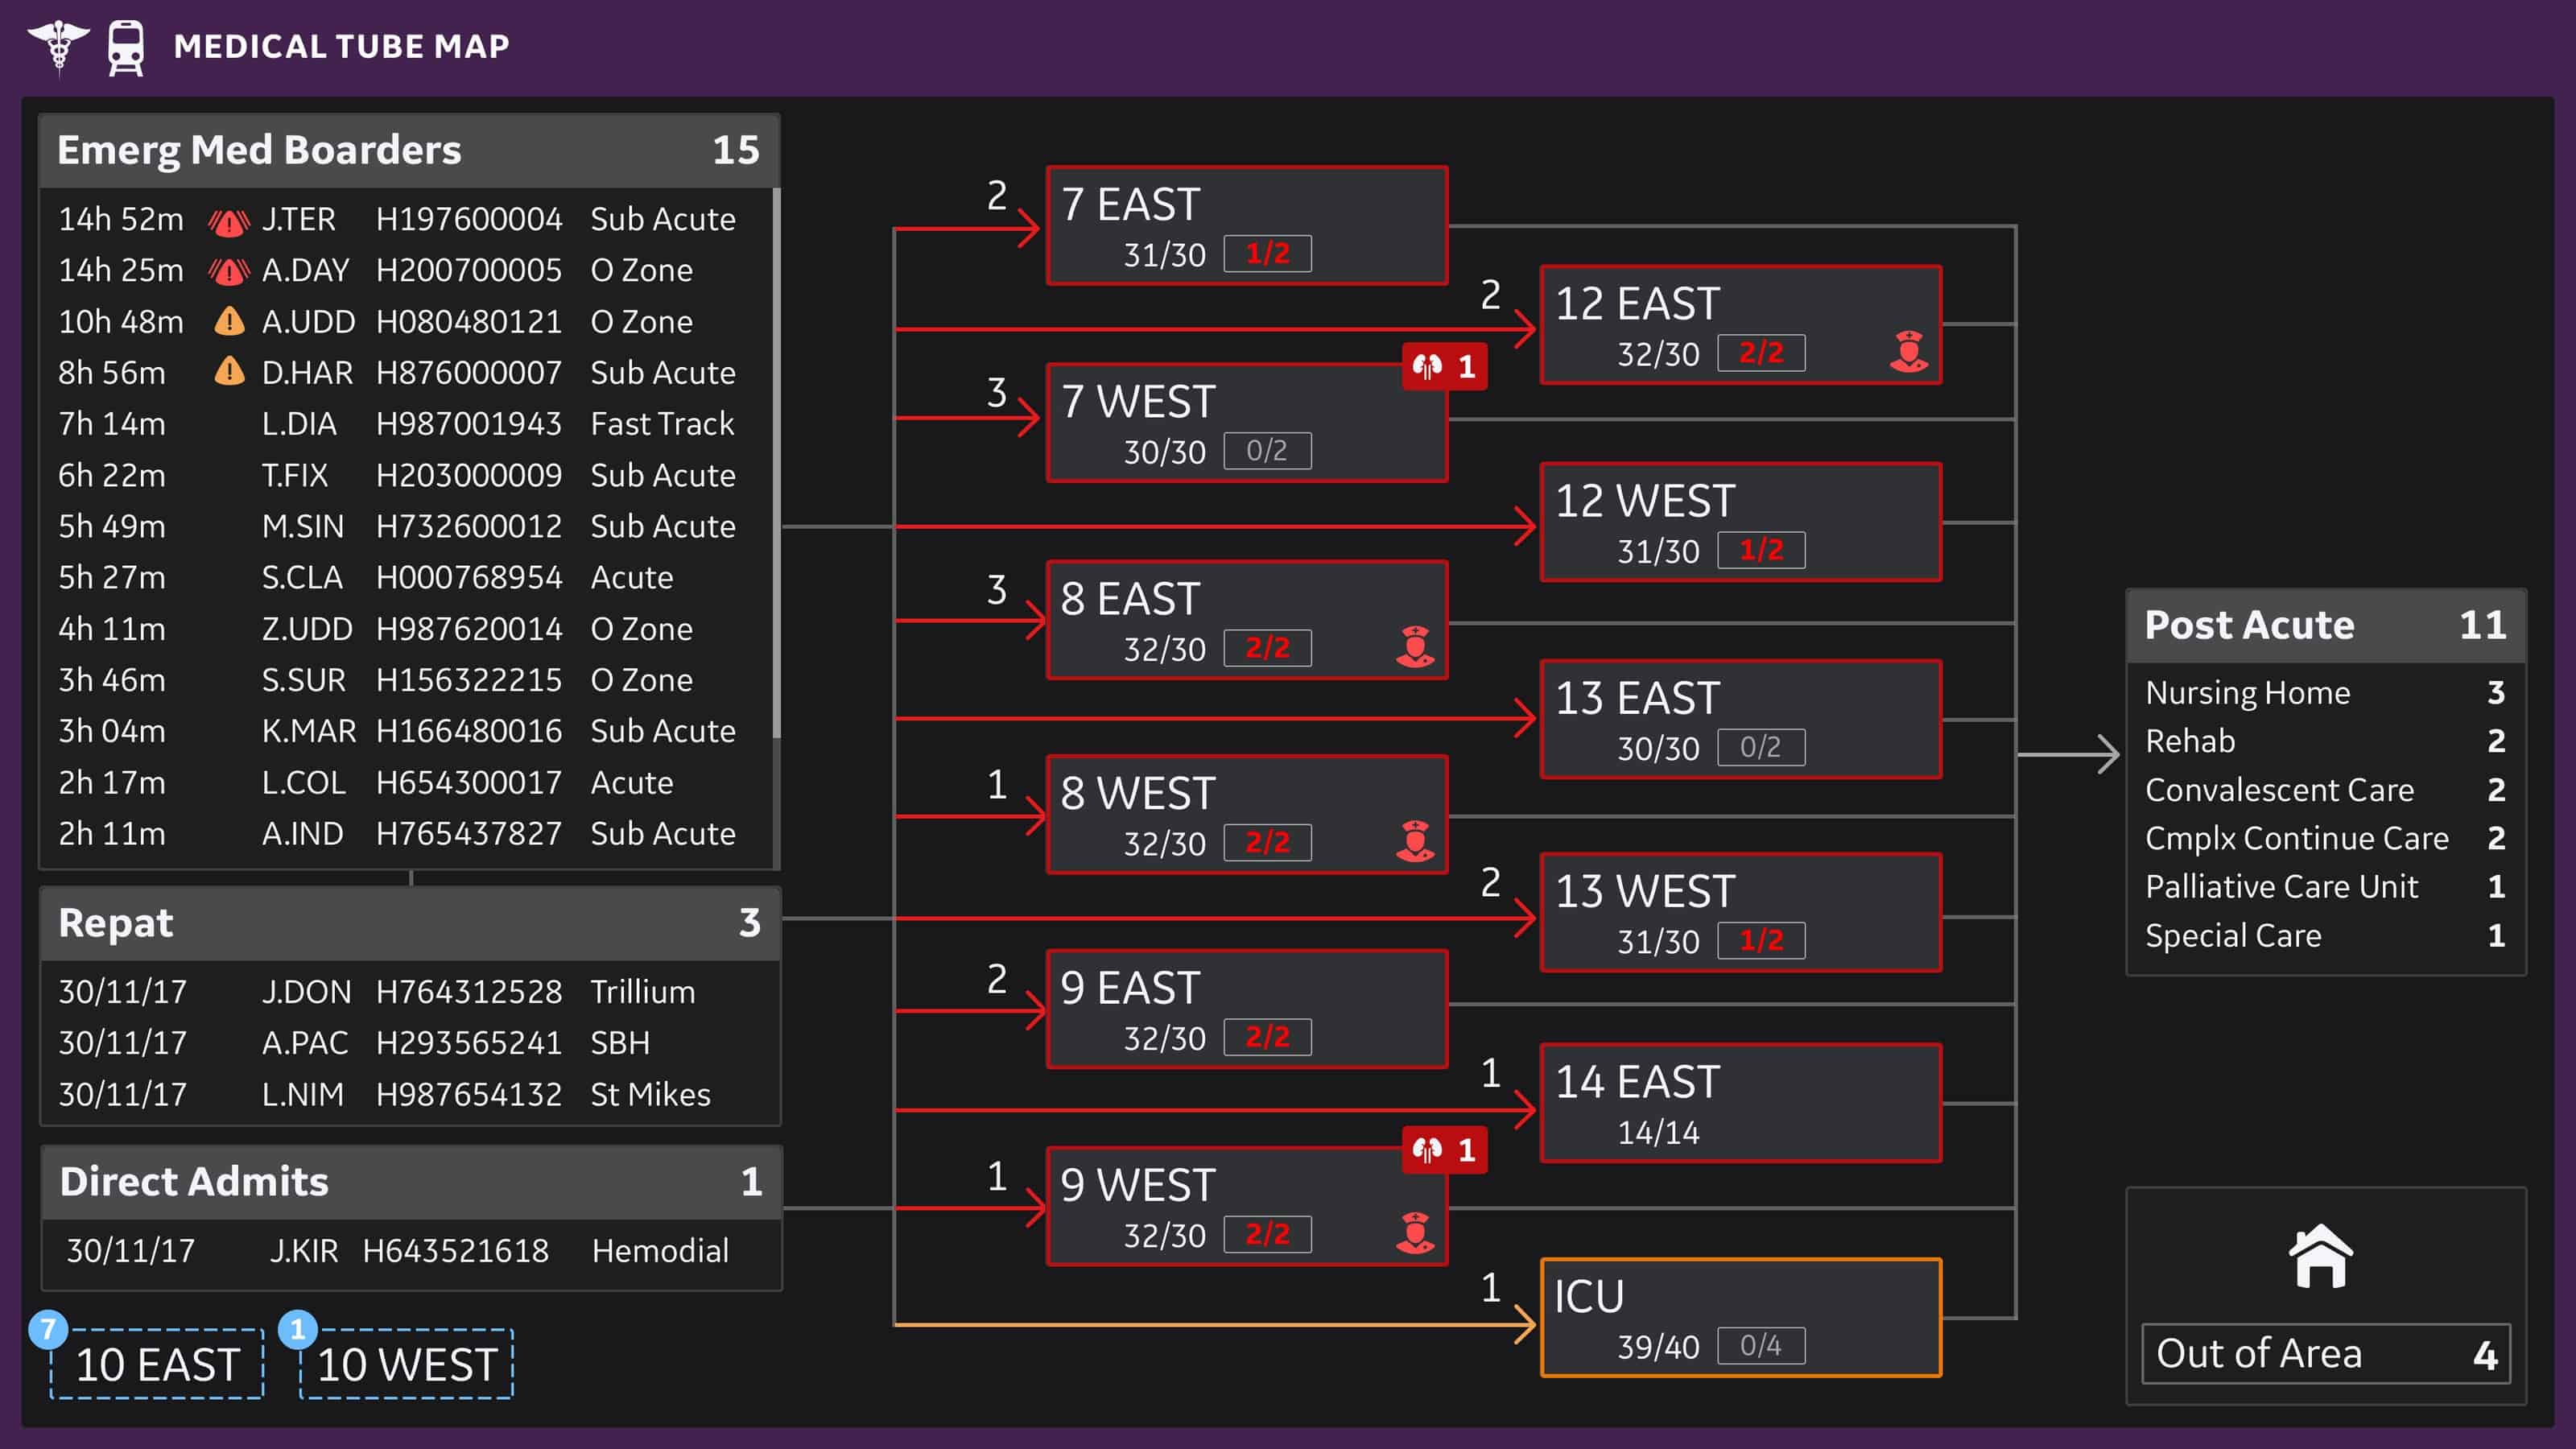Click the nurse icon on 8 WEST
The height and width of the screenshot is (1449, 2576).
(x=1414, y=841)
